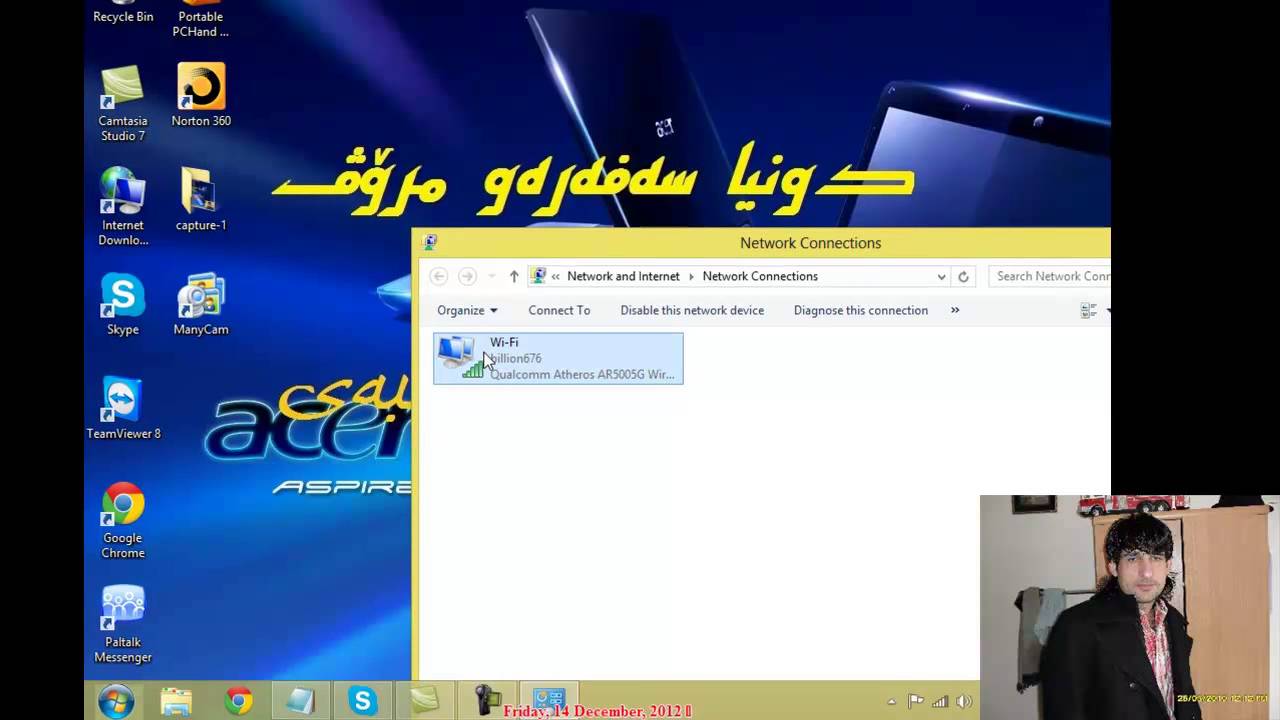Click the Windows Start orb
Screen dimensions: 1280x720
coord(116,701)
